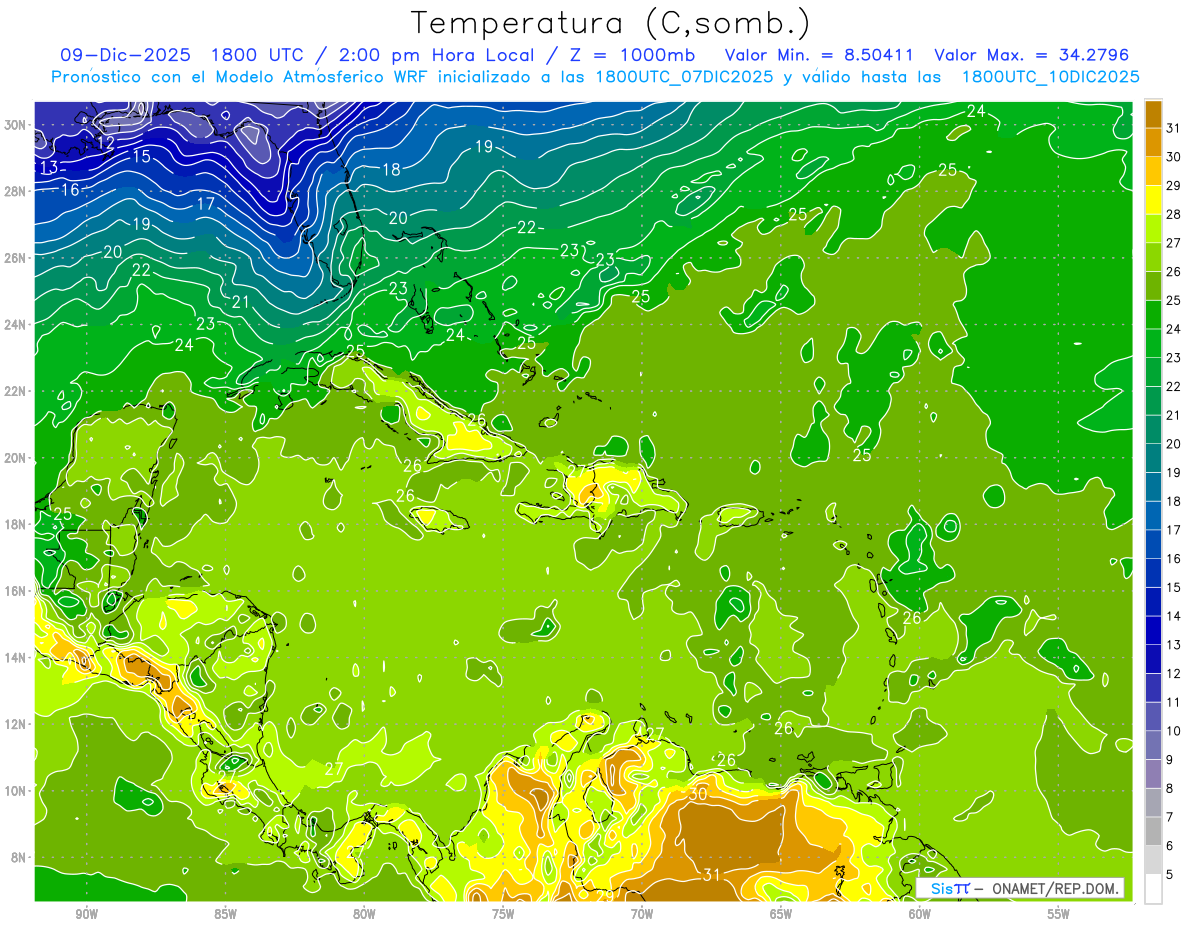Click the 65W longitude axis label

[781, 914]
